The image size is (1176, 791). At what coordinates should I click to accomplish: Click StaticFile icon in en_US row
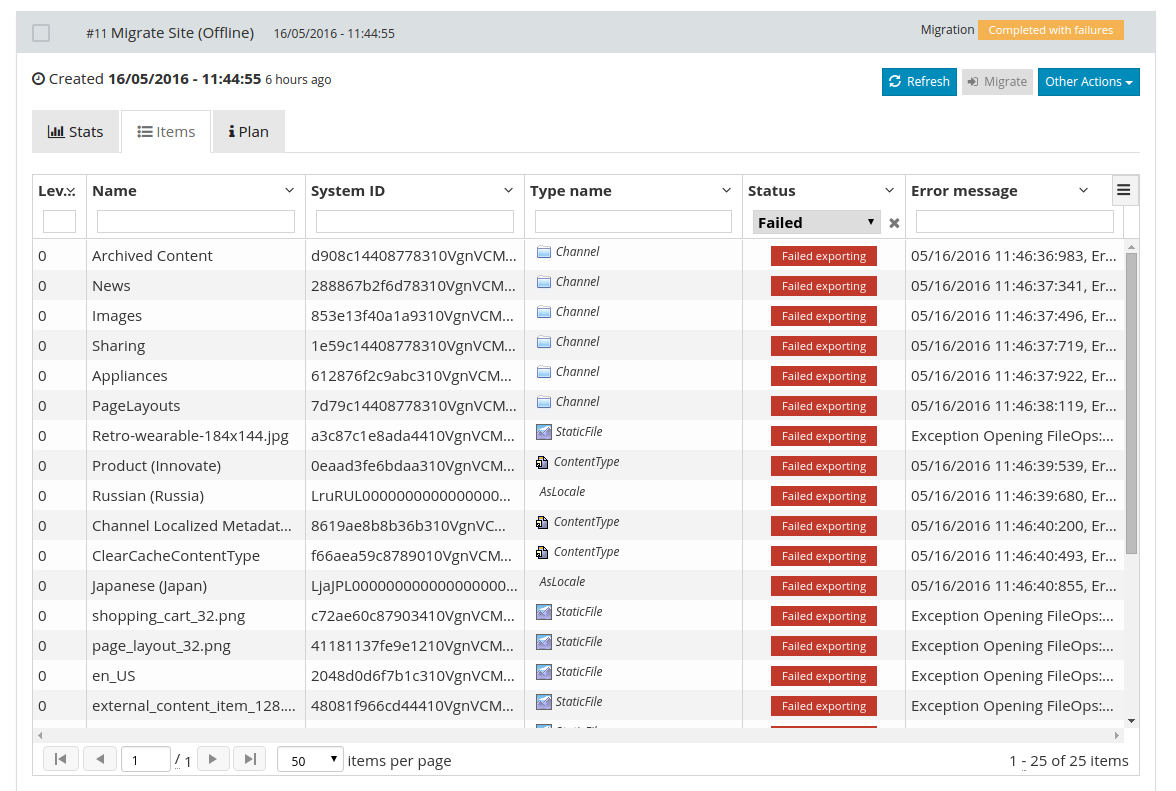pyautogui.click(x=544, y=672)
